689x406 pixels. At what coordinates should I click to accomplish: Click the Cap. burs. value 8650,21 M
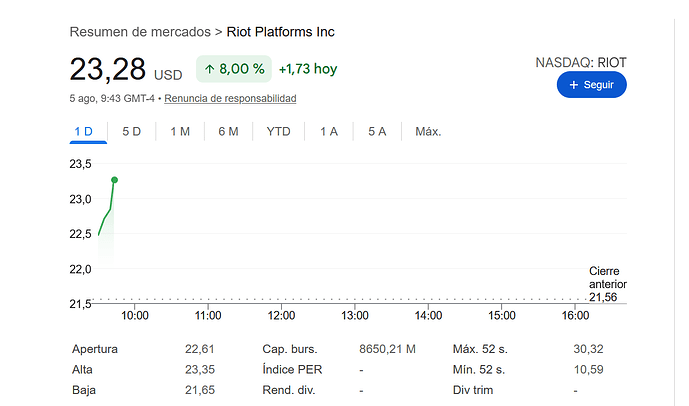pos(387,349)
